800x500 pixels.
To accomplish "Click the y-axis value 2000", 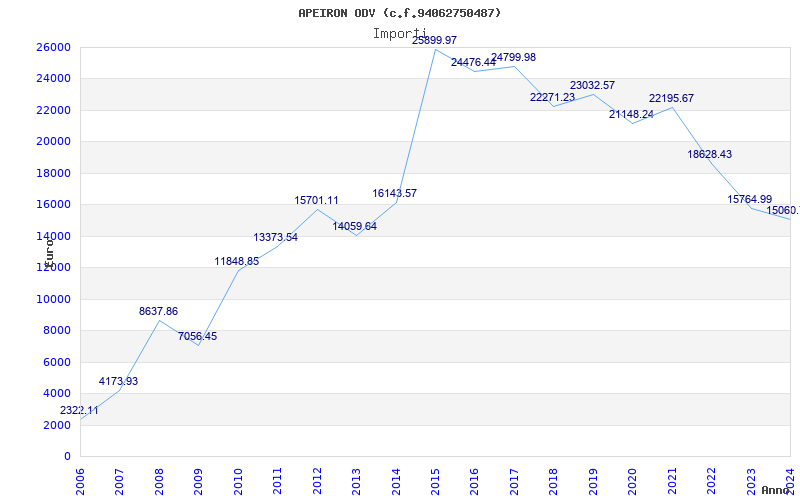I will [57, 425].
